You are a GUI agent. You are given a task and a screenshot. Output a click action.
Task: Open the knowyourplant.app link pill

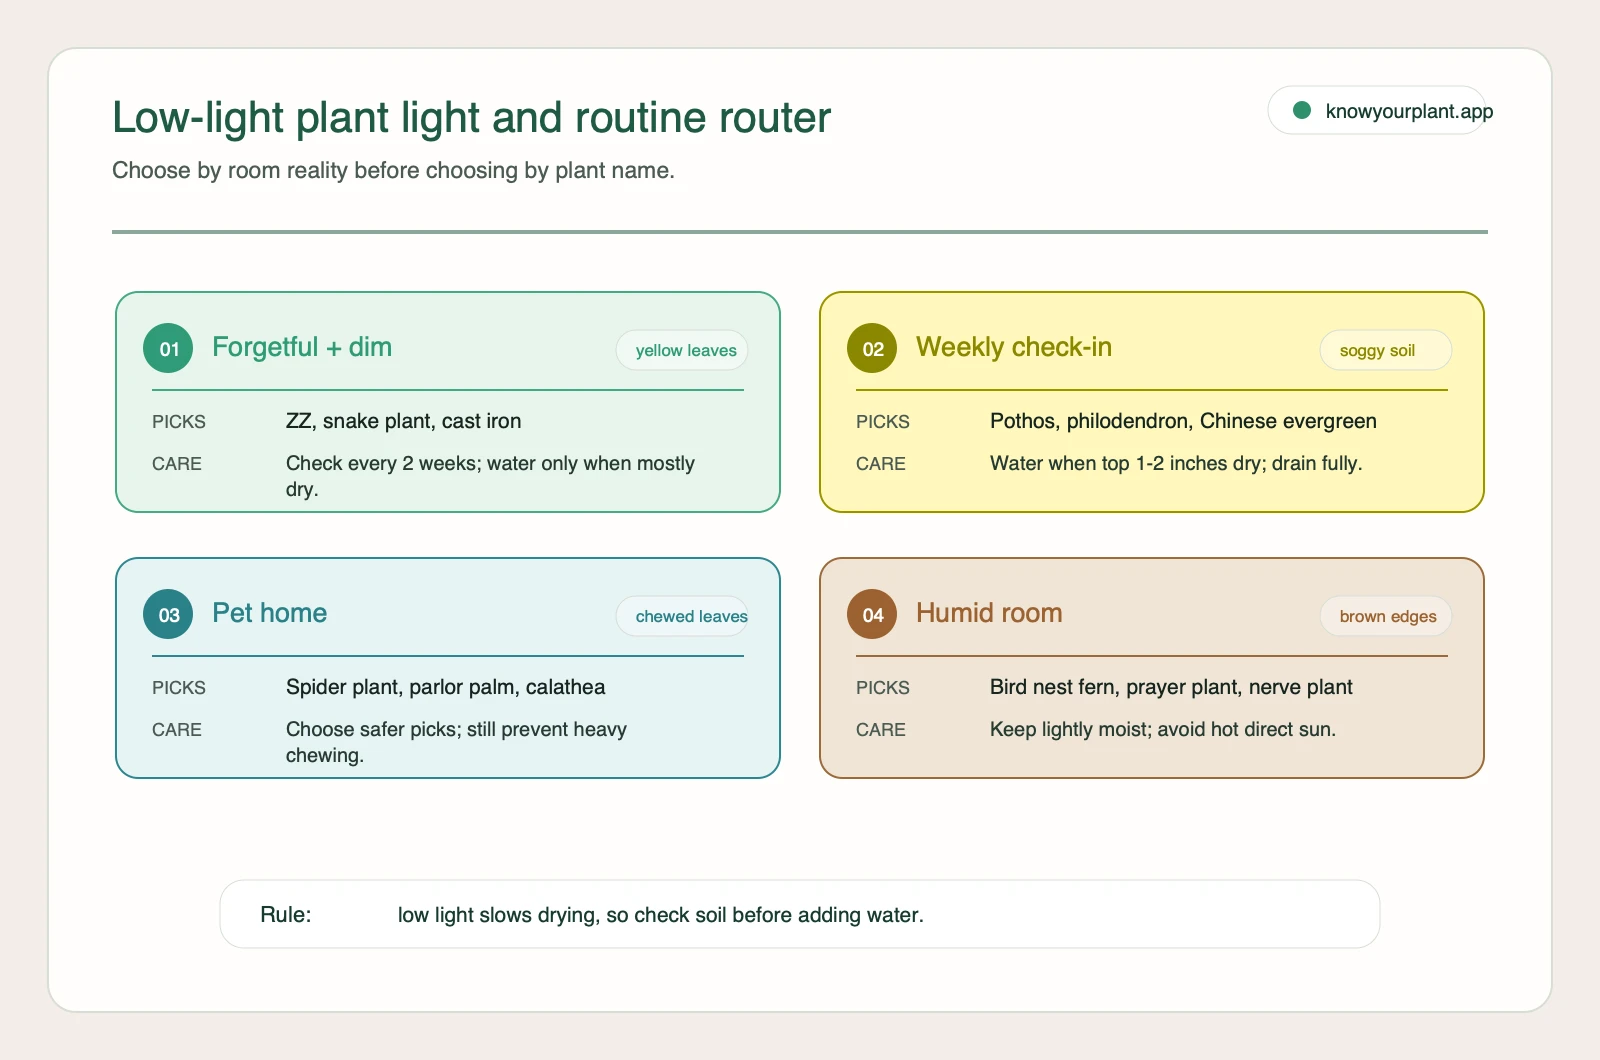click(x=1378, y=110)
